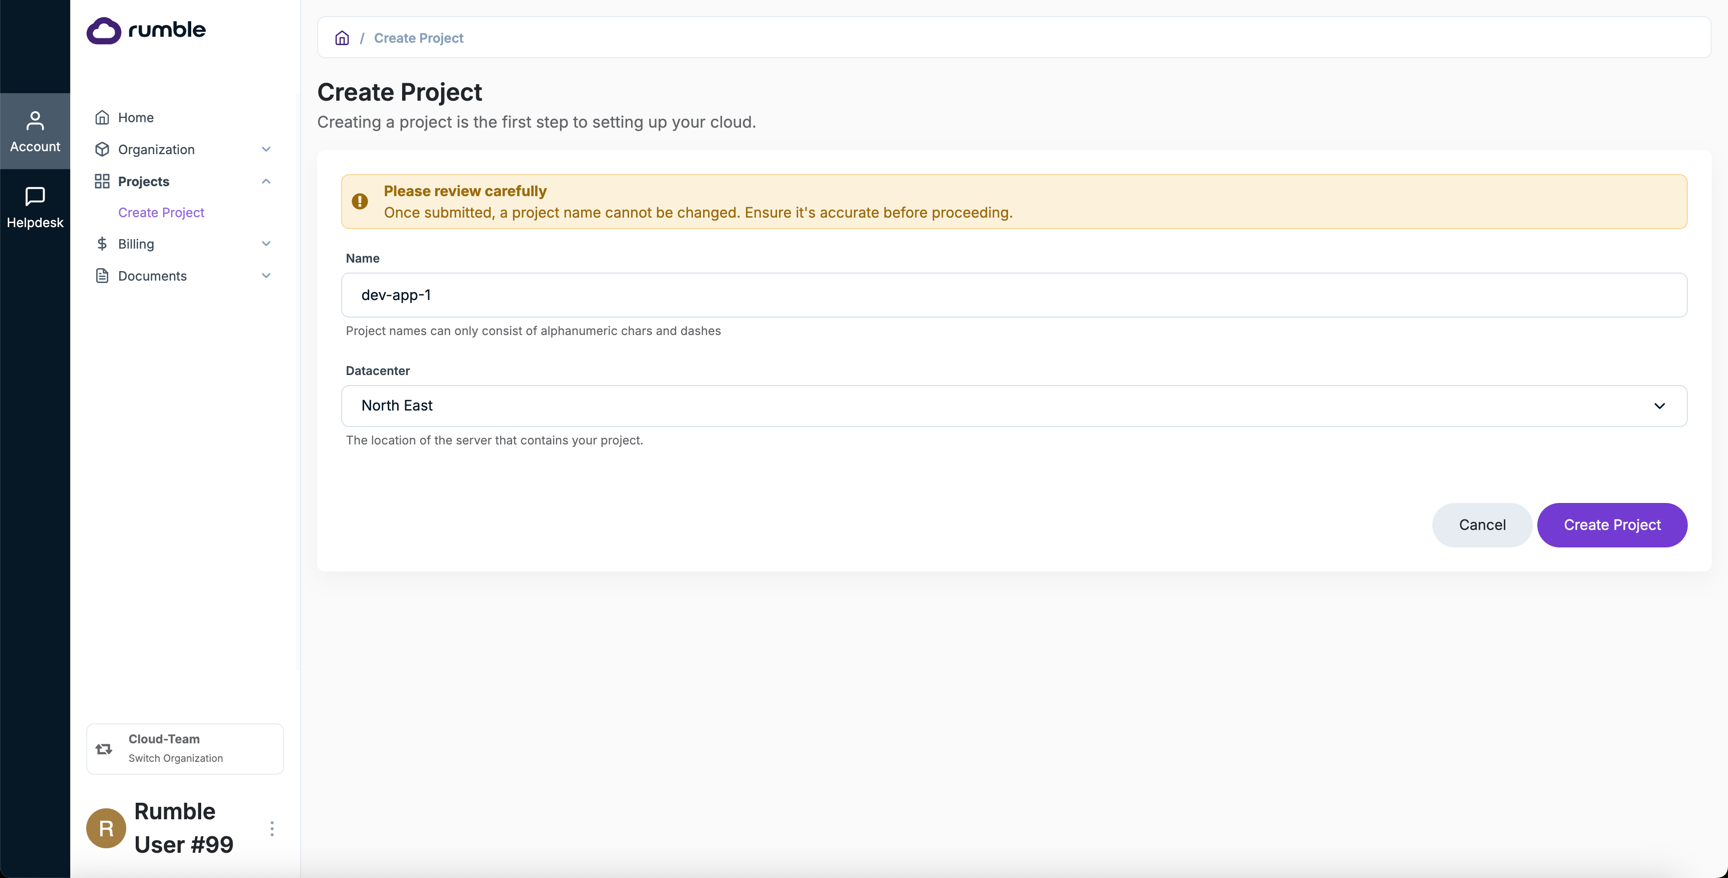This screenshot has height=878, width=1728.
Task: Open the Datacenter North East dropdown
Action: click(x=1014, y=406)
